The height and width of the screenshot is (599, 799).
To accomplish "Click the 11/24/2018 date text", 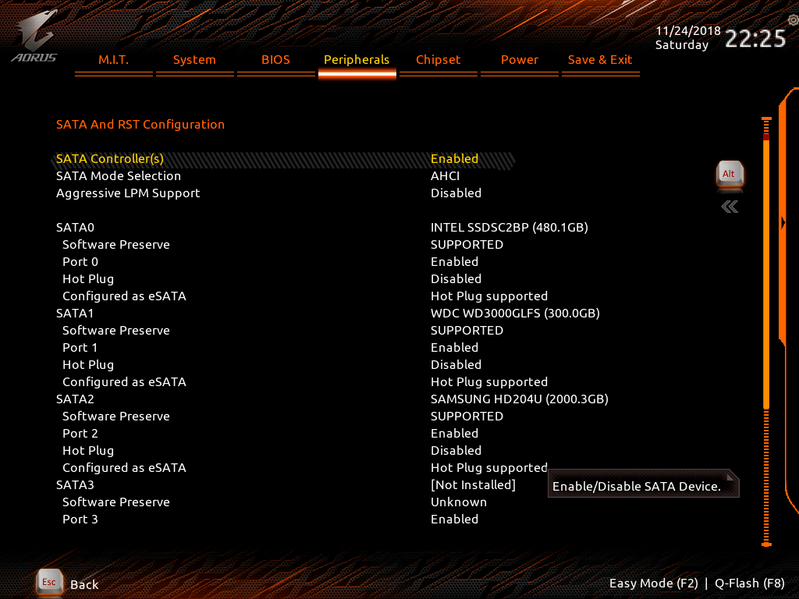I will pos(688,31).
